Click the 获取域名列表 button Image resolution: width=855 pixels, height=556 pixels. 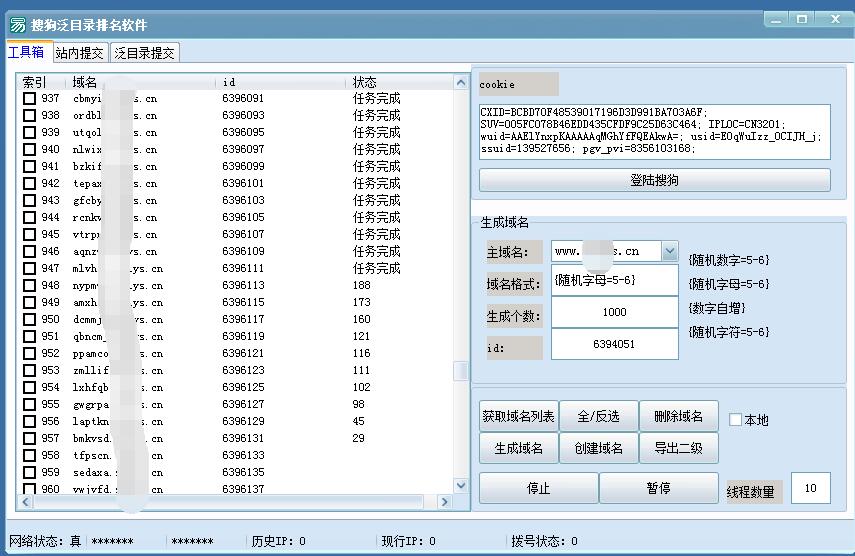(518, 416)
